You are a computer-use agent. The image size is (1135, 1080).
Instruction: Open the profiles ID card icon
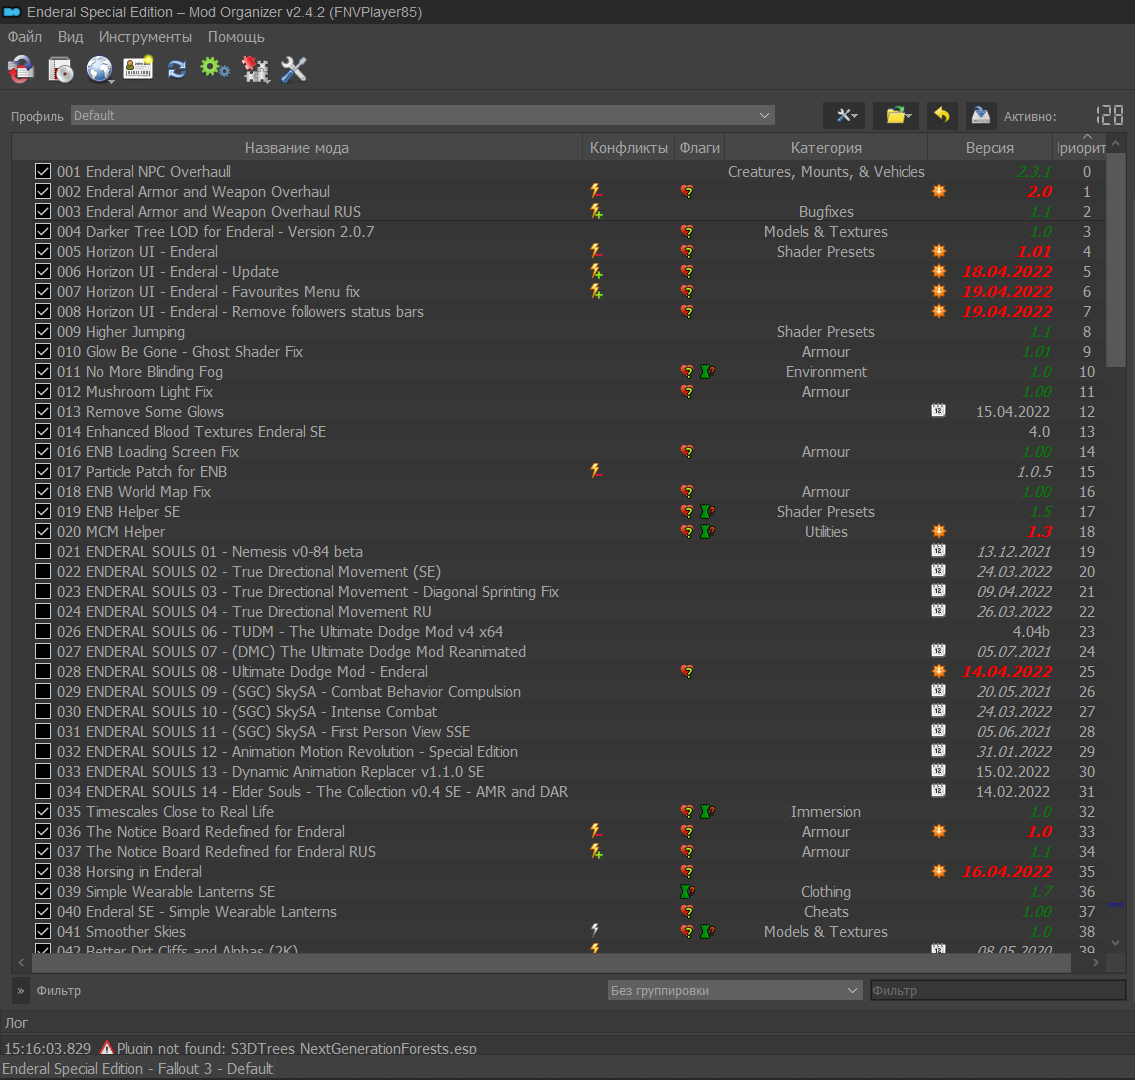(138, 69)
